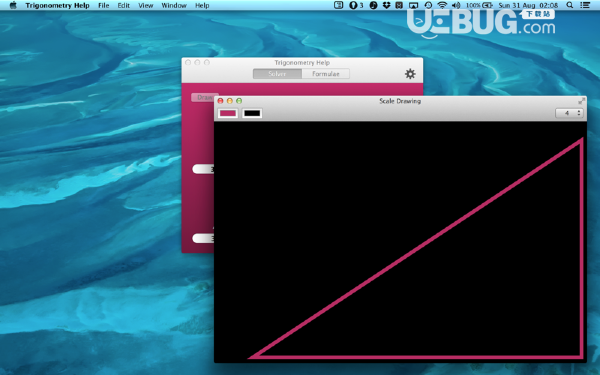Image resolution: width=600 pixels, height=375 pixels.
Task: Open the View menu
Action: point(145,5)
